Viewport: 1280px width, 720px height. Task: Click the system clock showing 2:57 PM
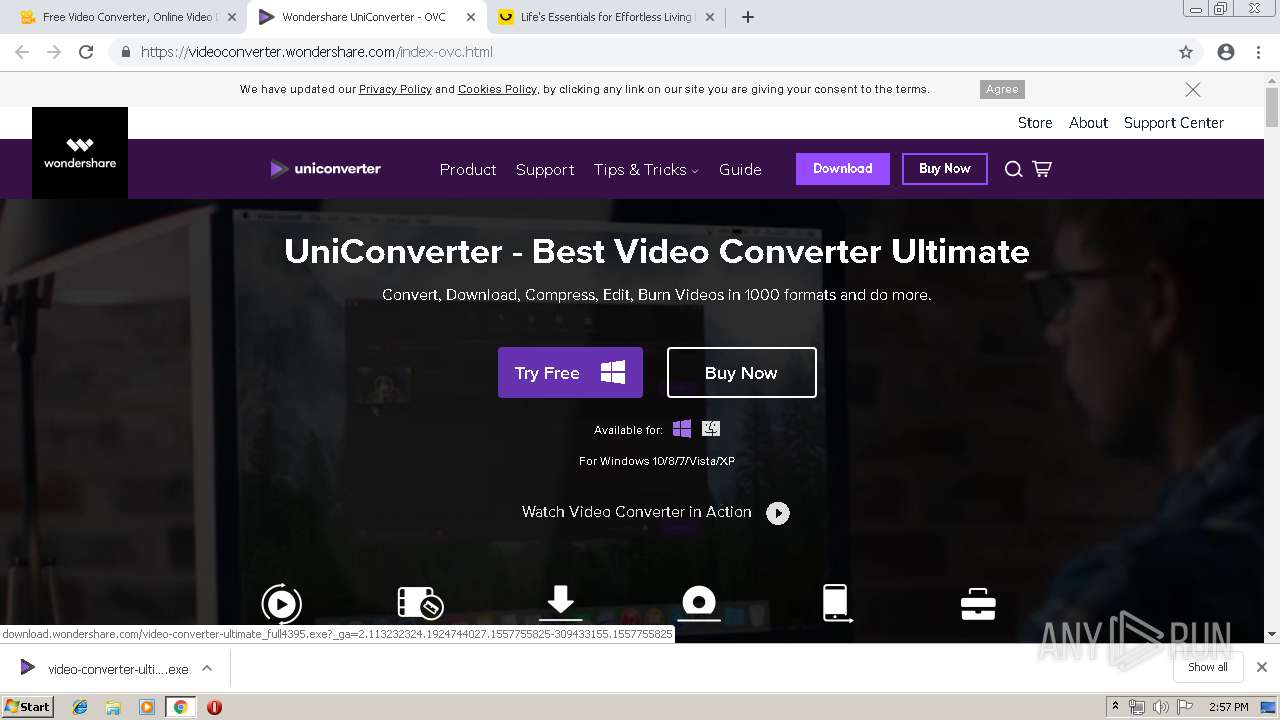(1228, 707)
